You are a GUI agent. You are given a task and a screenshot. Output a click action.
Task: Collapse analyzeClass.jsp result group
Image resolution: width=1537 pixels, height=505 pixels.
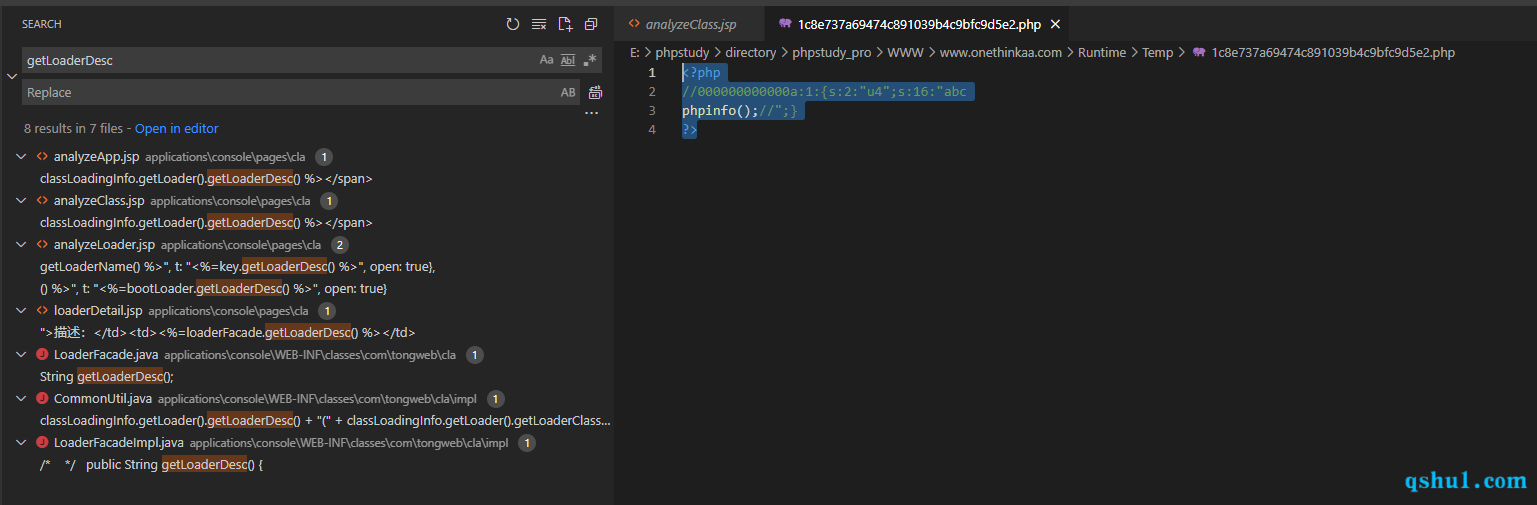click(22, 201)
